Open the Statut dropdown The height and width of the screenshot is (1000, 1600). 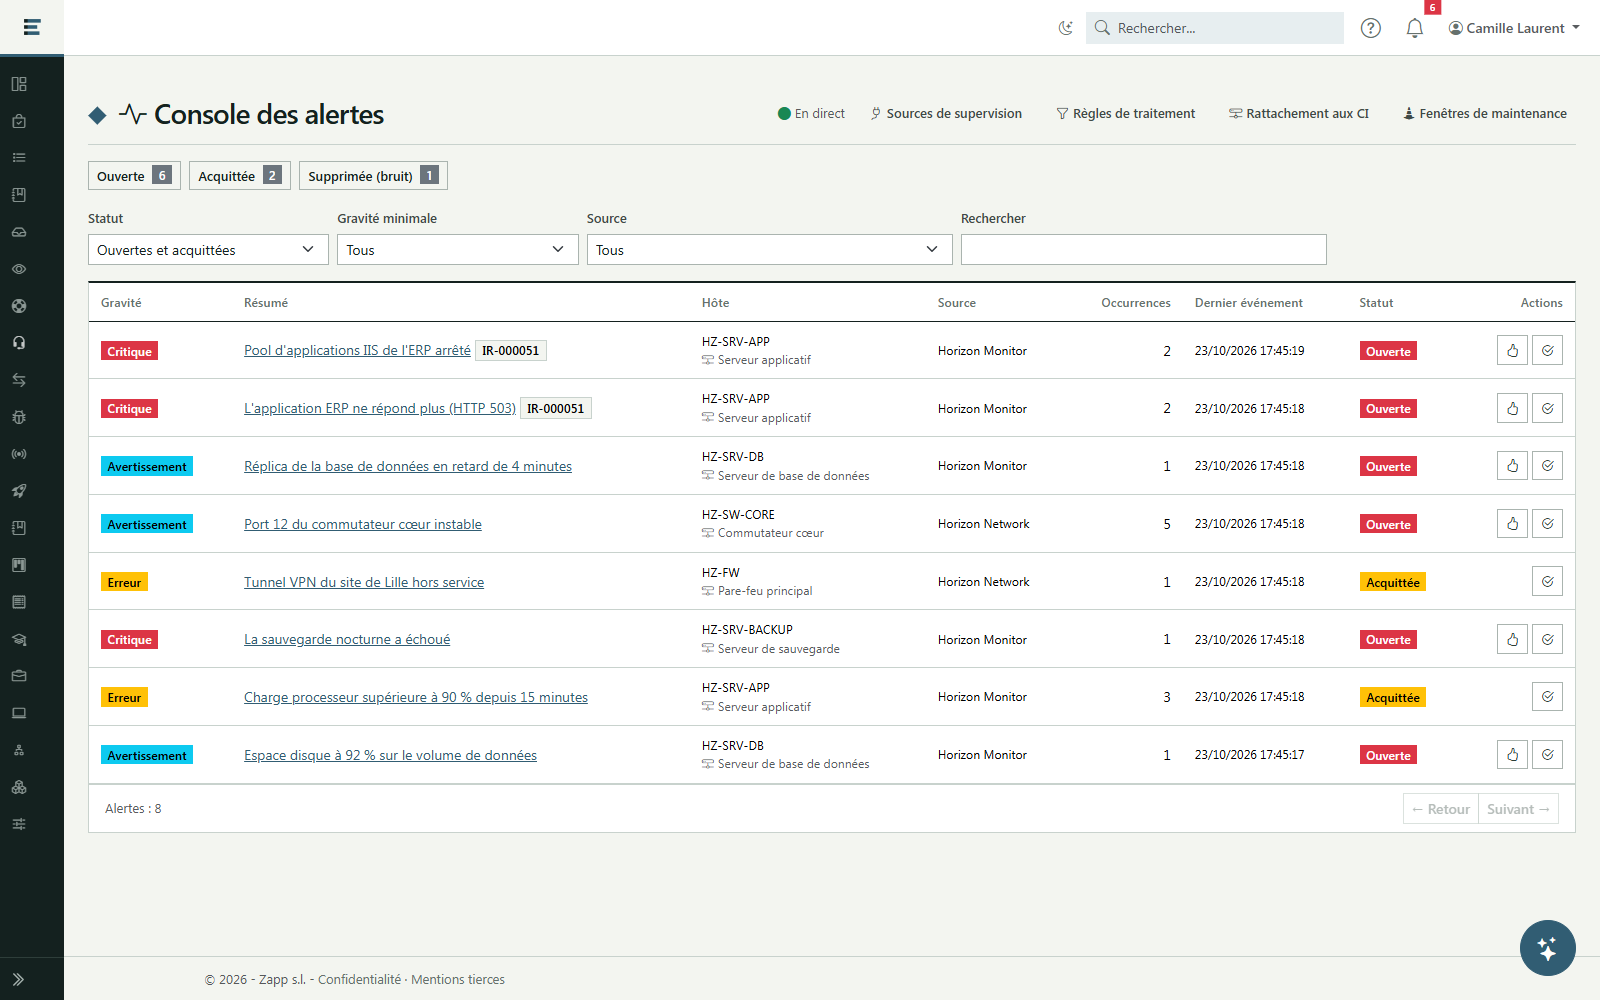(208, 250)
